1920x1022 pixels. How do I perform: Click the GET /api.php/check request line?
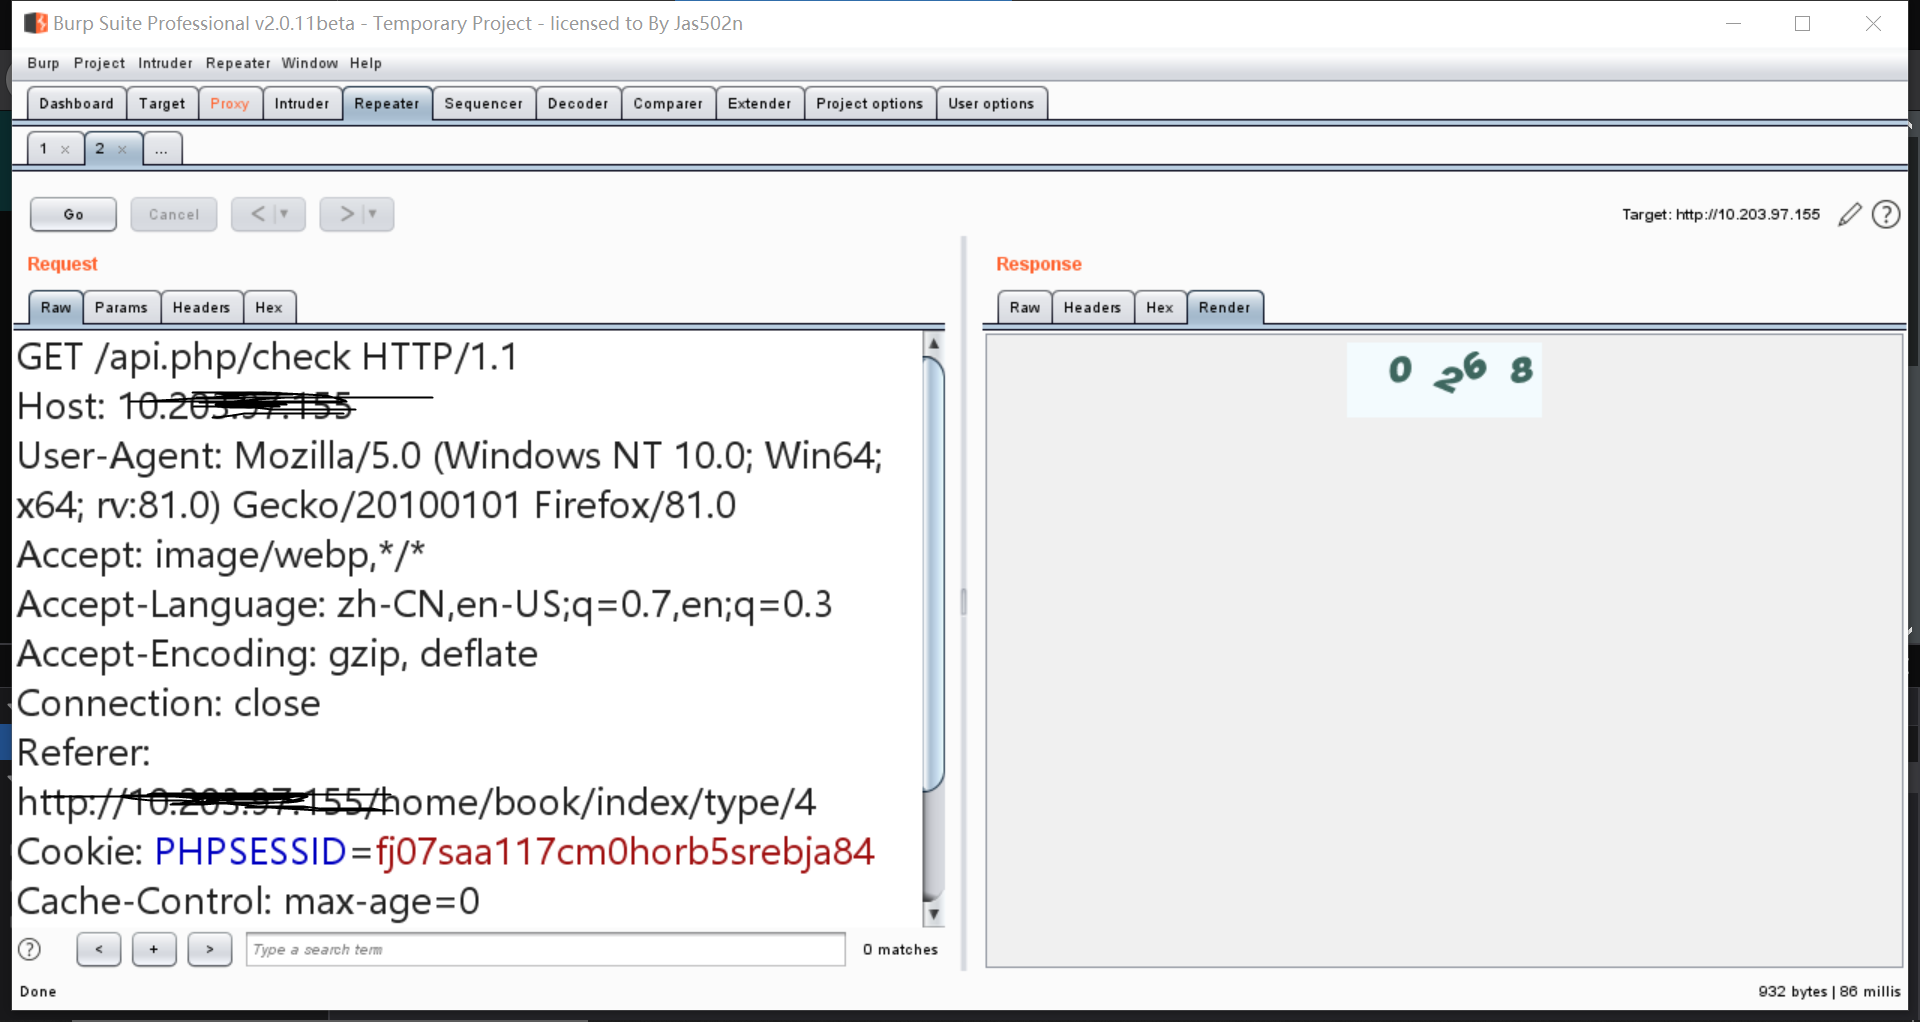[x=268, y=357]
